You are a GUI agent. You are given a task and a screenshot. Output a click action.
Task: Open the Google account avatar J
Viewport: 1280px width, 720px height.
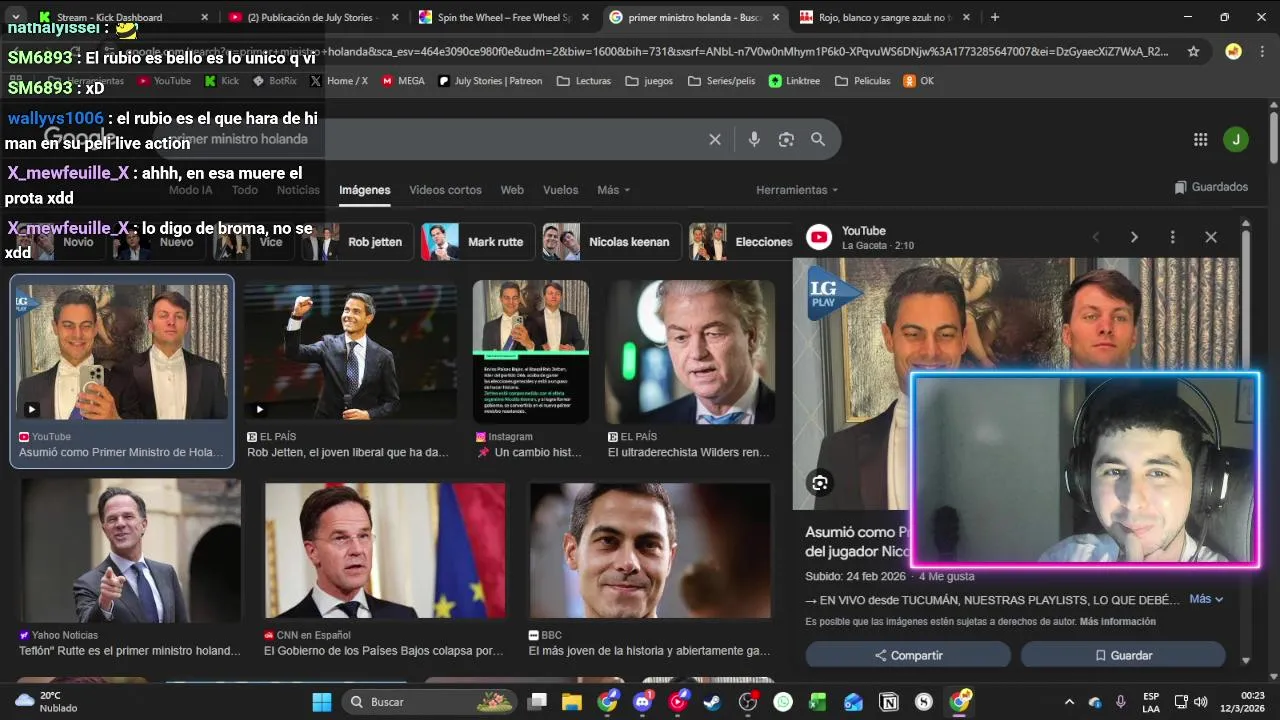click(1235, 140)
